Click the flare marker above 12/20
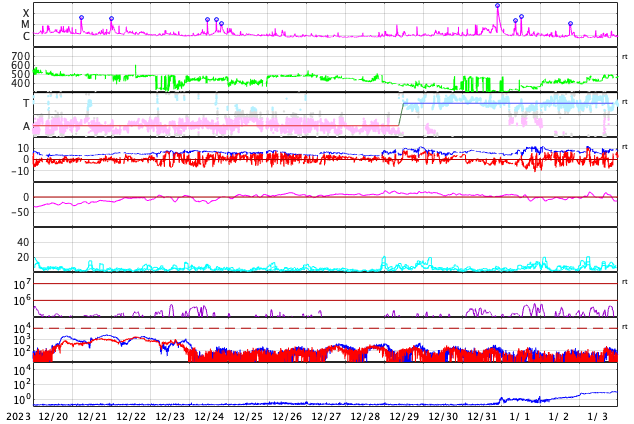634x424 pixels. 82,18
